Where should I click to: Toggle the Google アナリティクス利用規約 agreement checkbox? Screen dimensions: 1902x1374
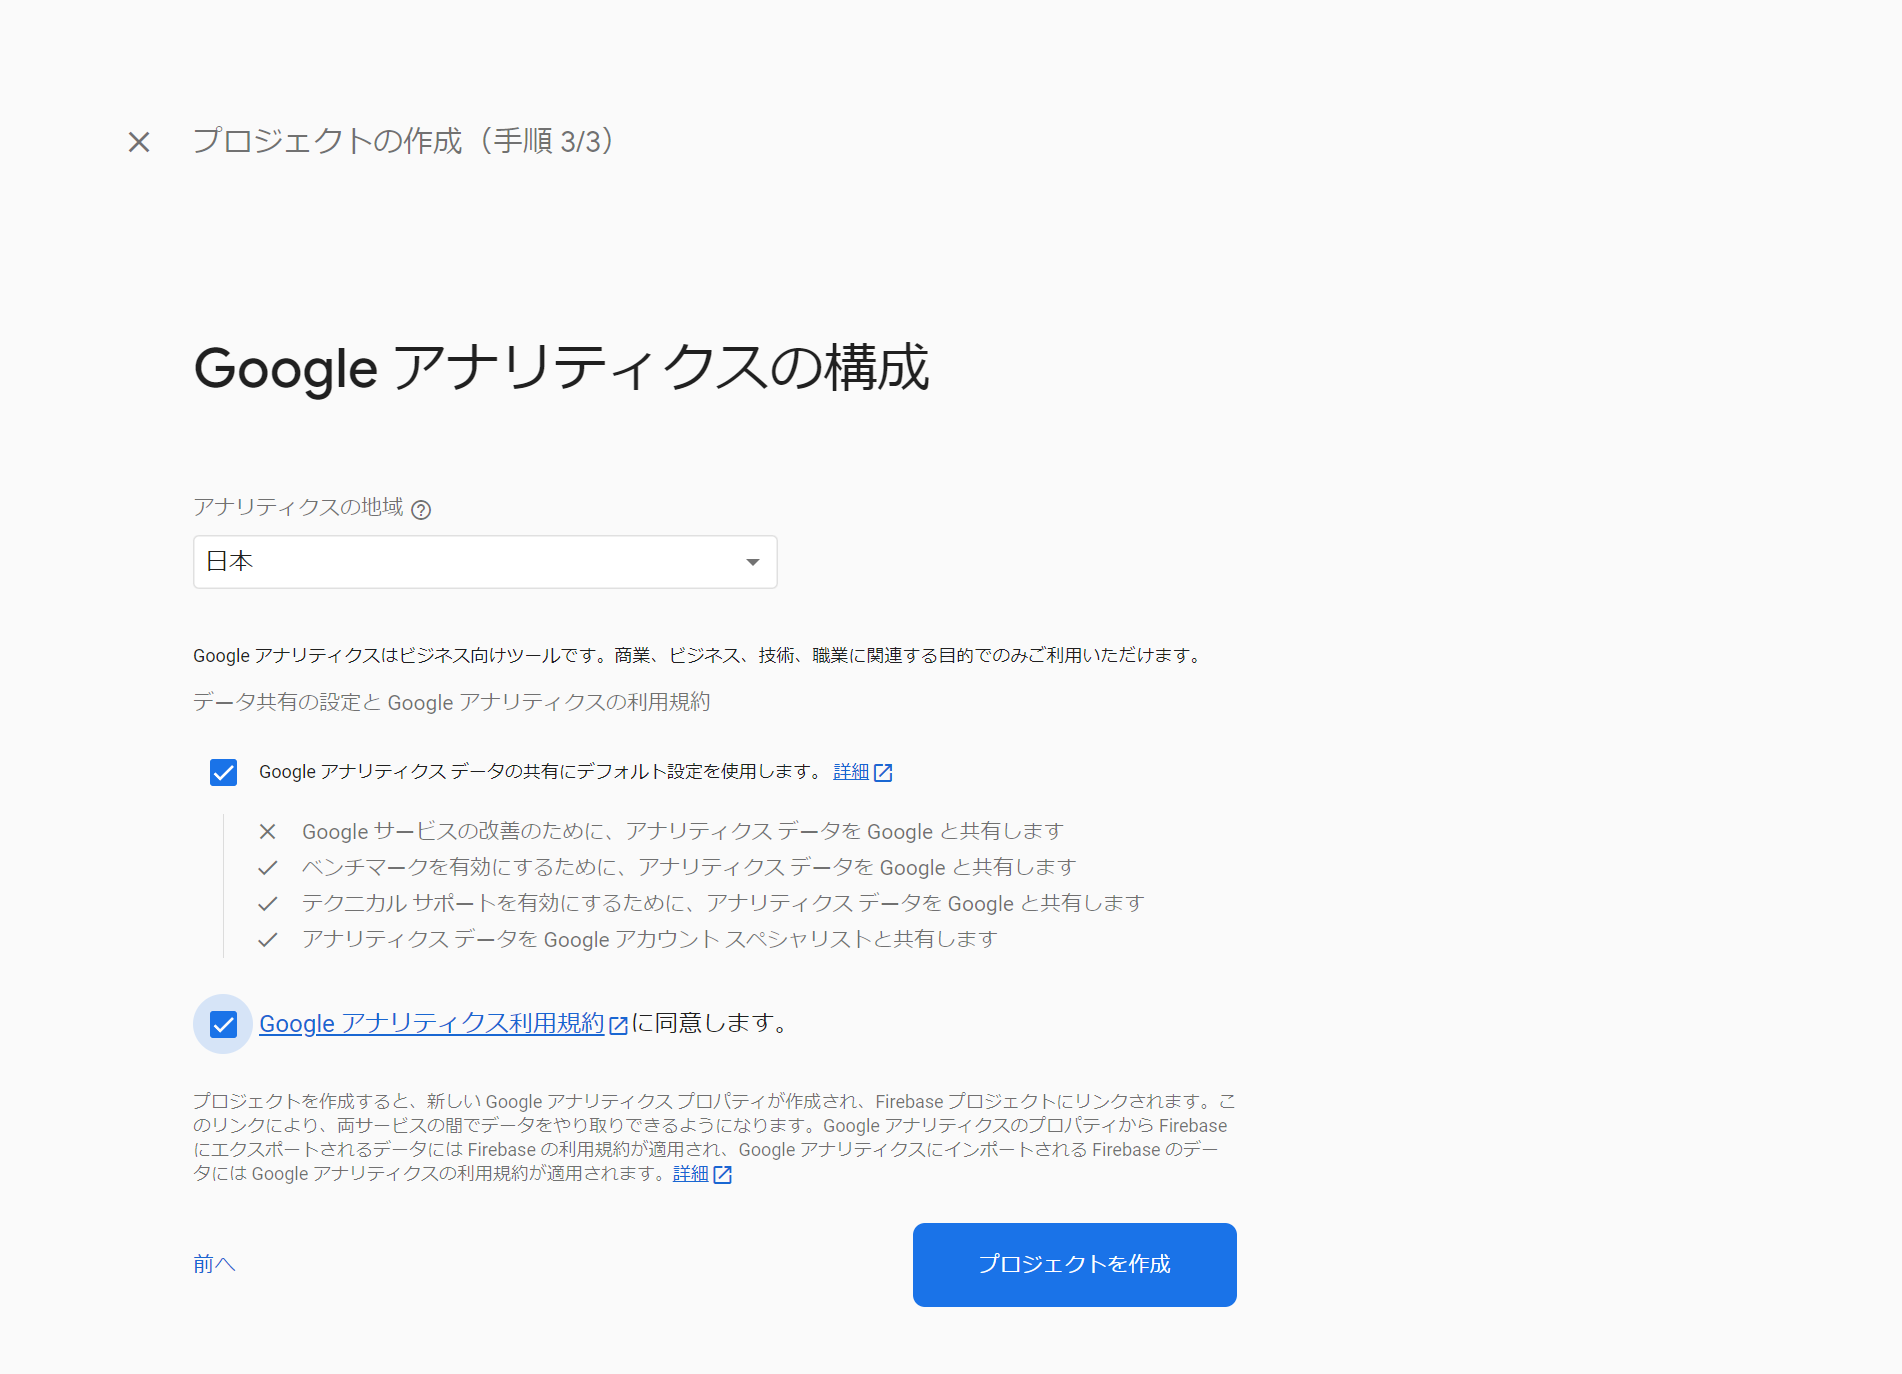tap(223, 1024)
